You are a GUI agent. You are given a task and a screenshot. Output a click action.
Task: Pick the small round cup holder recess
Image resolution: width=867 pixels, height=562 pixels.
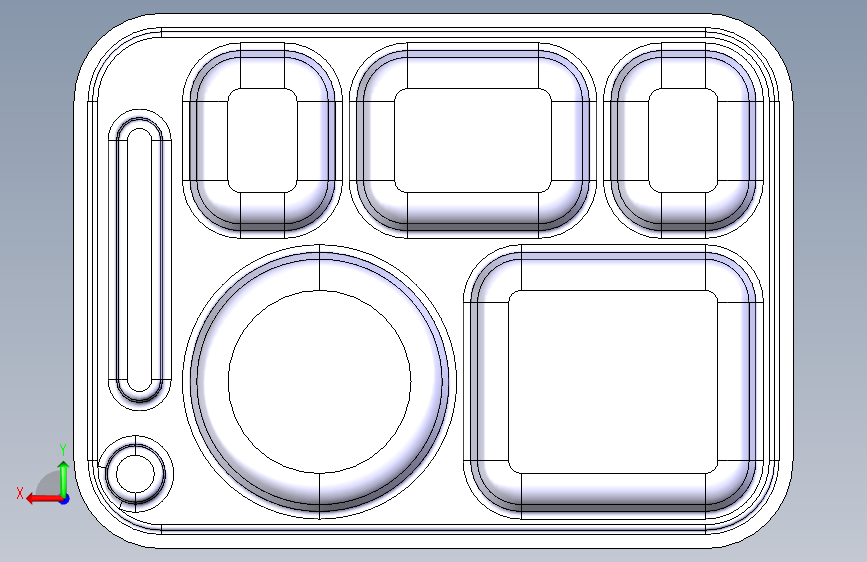pos(135,474)
